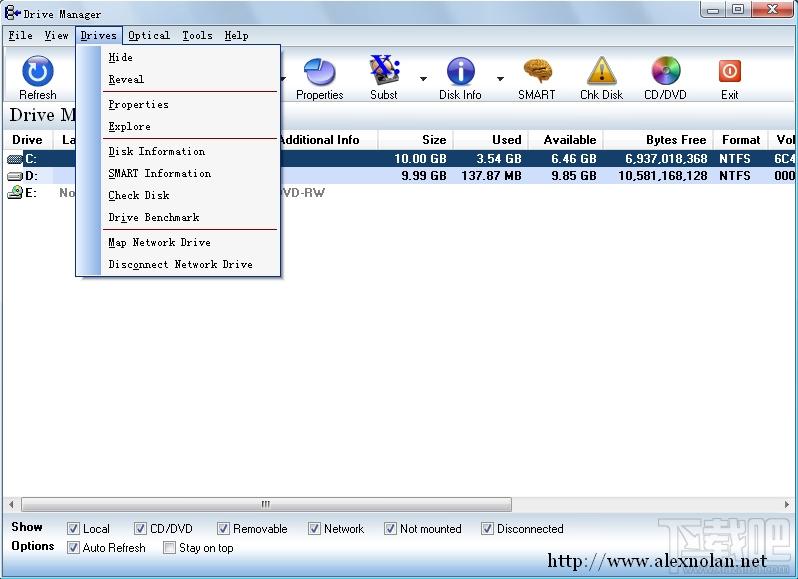
Task: Sort by the Format column header
Action: click(x=741, y=140)
